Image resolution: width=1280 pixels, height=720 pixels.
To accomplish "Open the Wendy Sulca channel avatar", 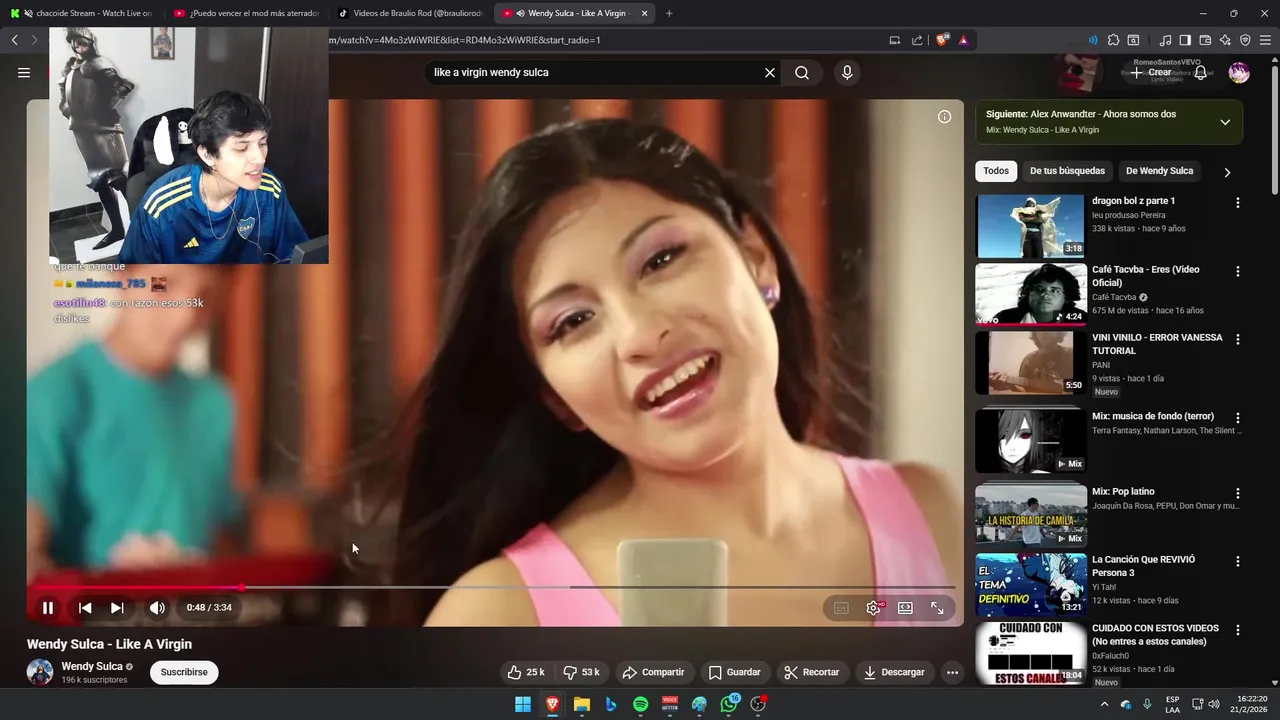I will 40,672.
